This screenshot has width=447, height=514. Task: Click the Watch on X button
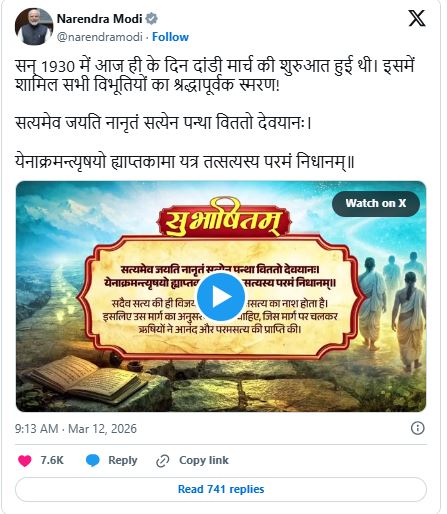(x=376, y=203)
